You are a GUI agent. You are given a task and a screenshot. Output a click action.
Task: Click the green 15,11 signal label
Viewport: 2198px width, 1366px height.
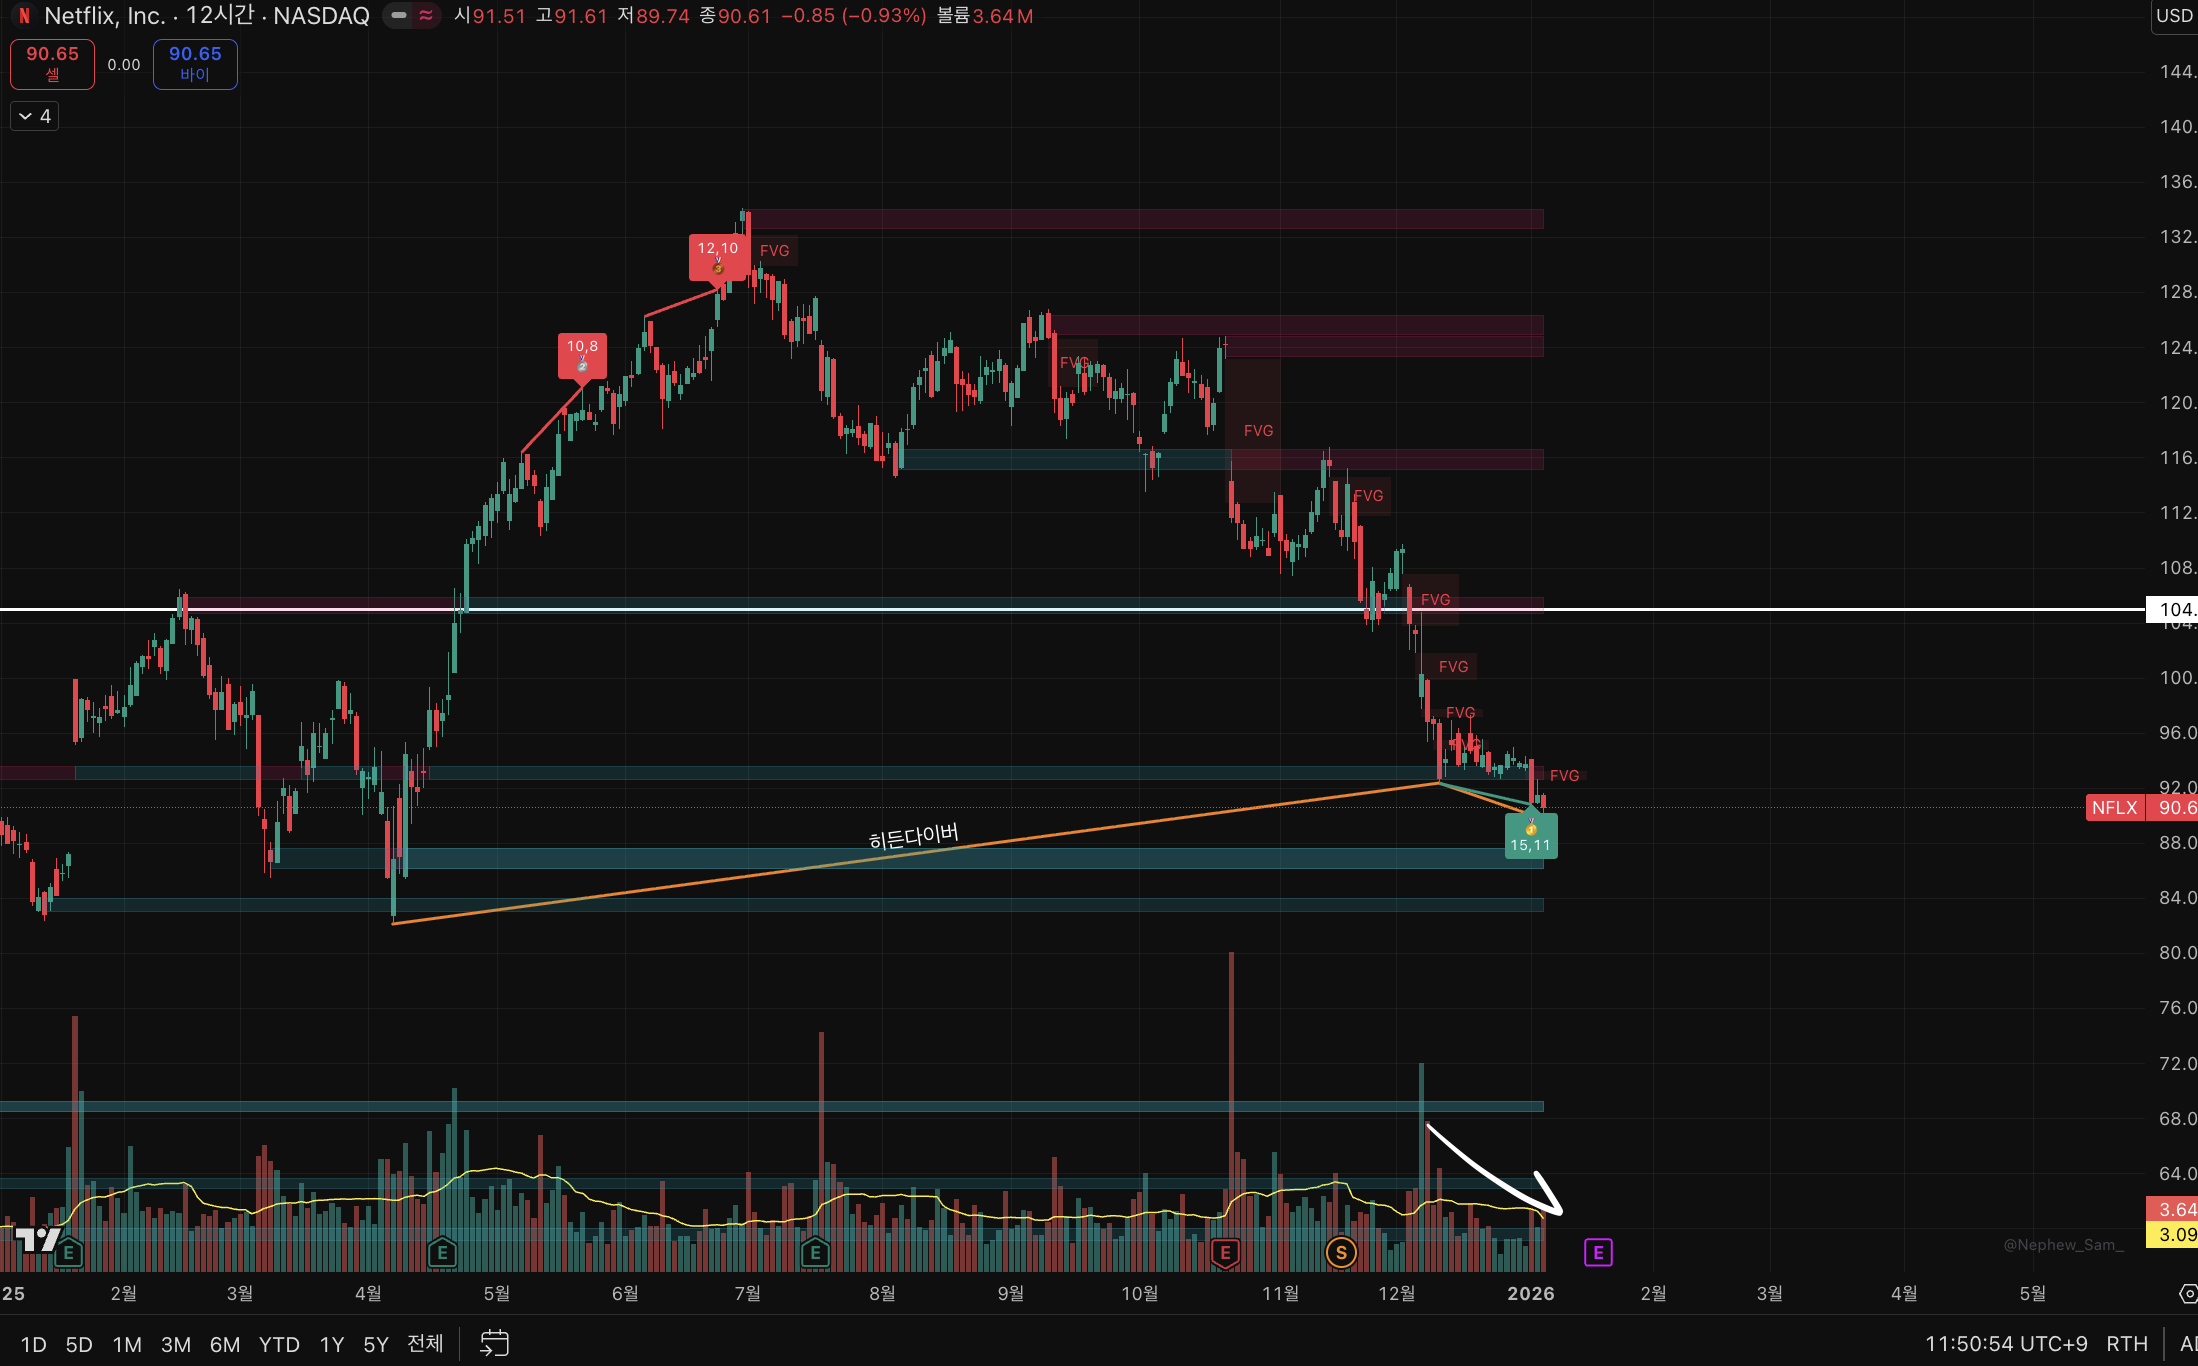point(1530,836)
